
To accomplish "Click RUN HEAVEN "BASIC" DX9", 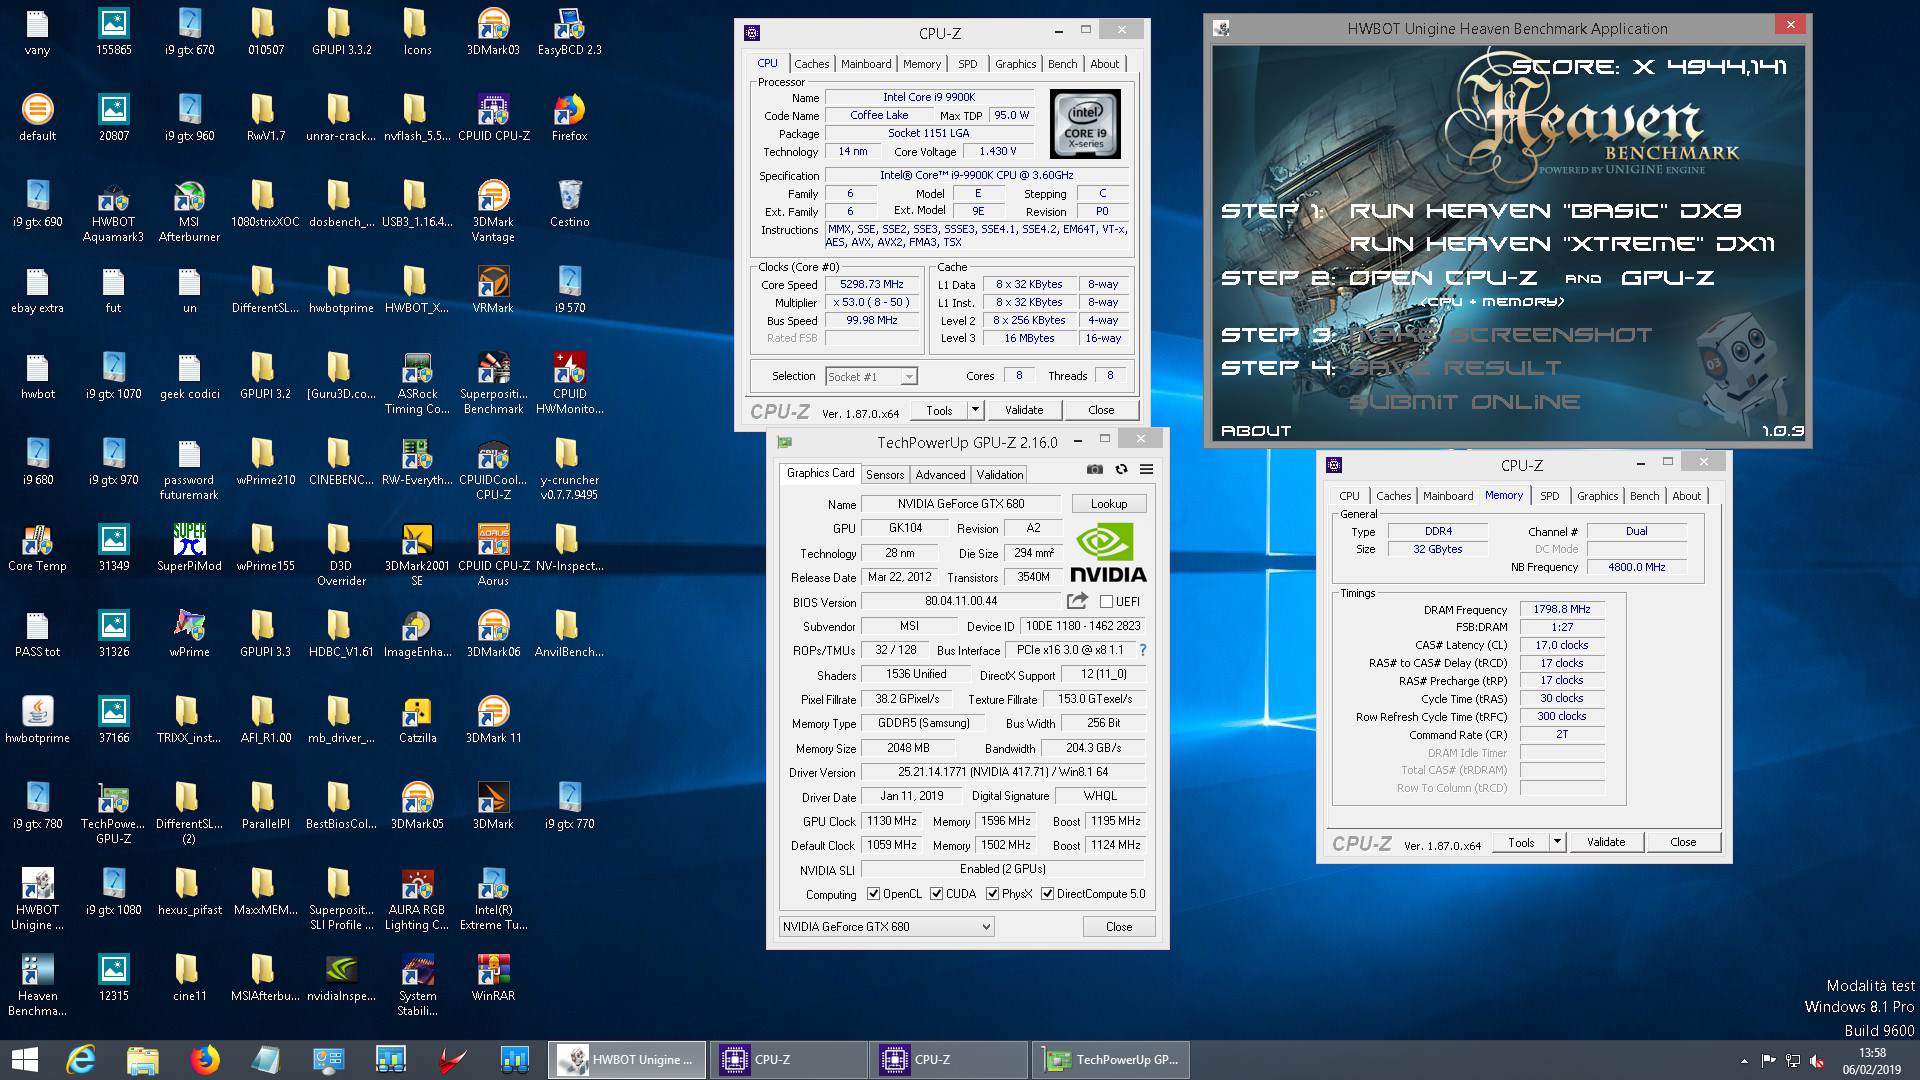I will (1546, 211).
